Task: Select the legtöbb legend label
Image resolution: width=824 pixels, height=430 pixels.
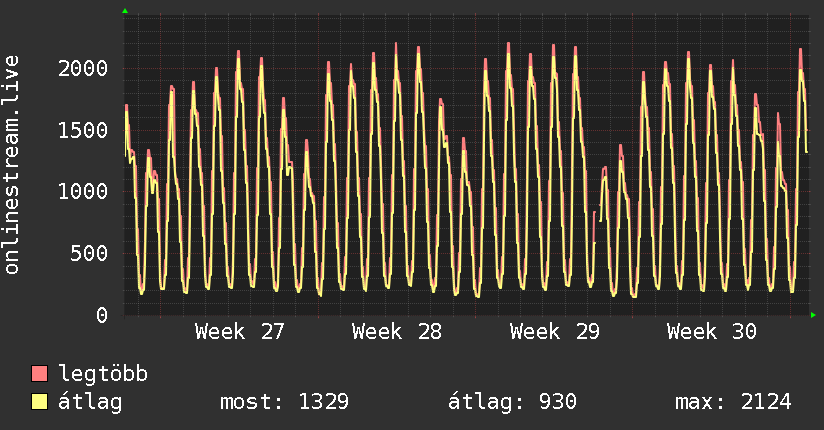Action: pos(103,374)
